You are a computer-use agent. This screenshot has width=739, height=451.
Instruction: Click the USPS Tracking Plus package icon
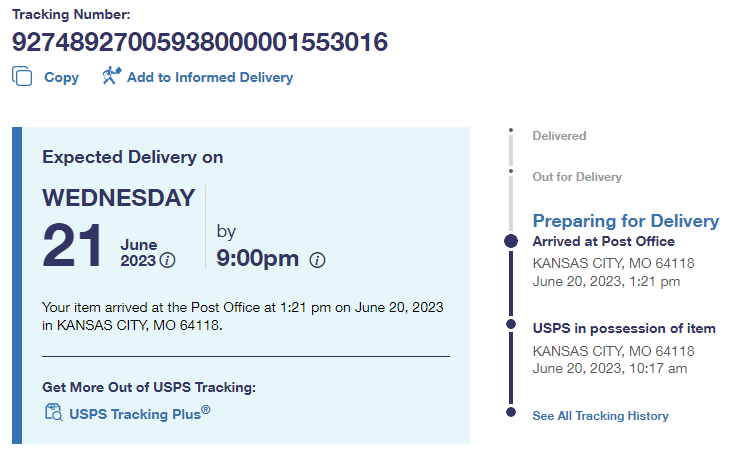point(53,413)
